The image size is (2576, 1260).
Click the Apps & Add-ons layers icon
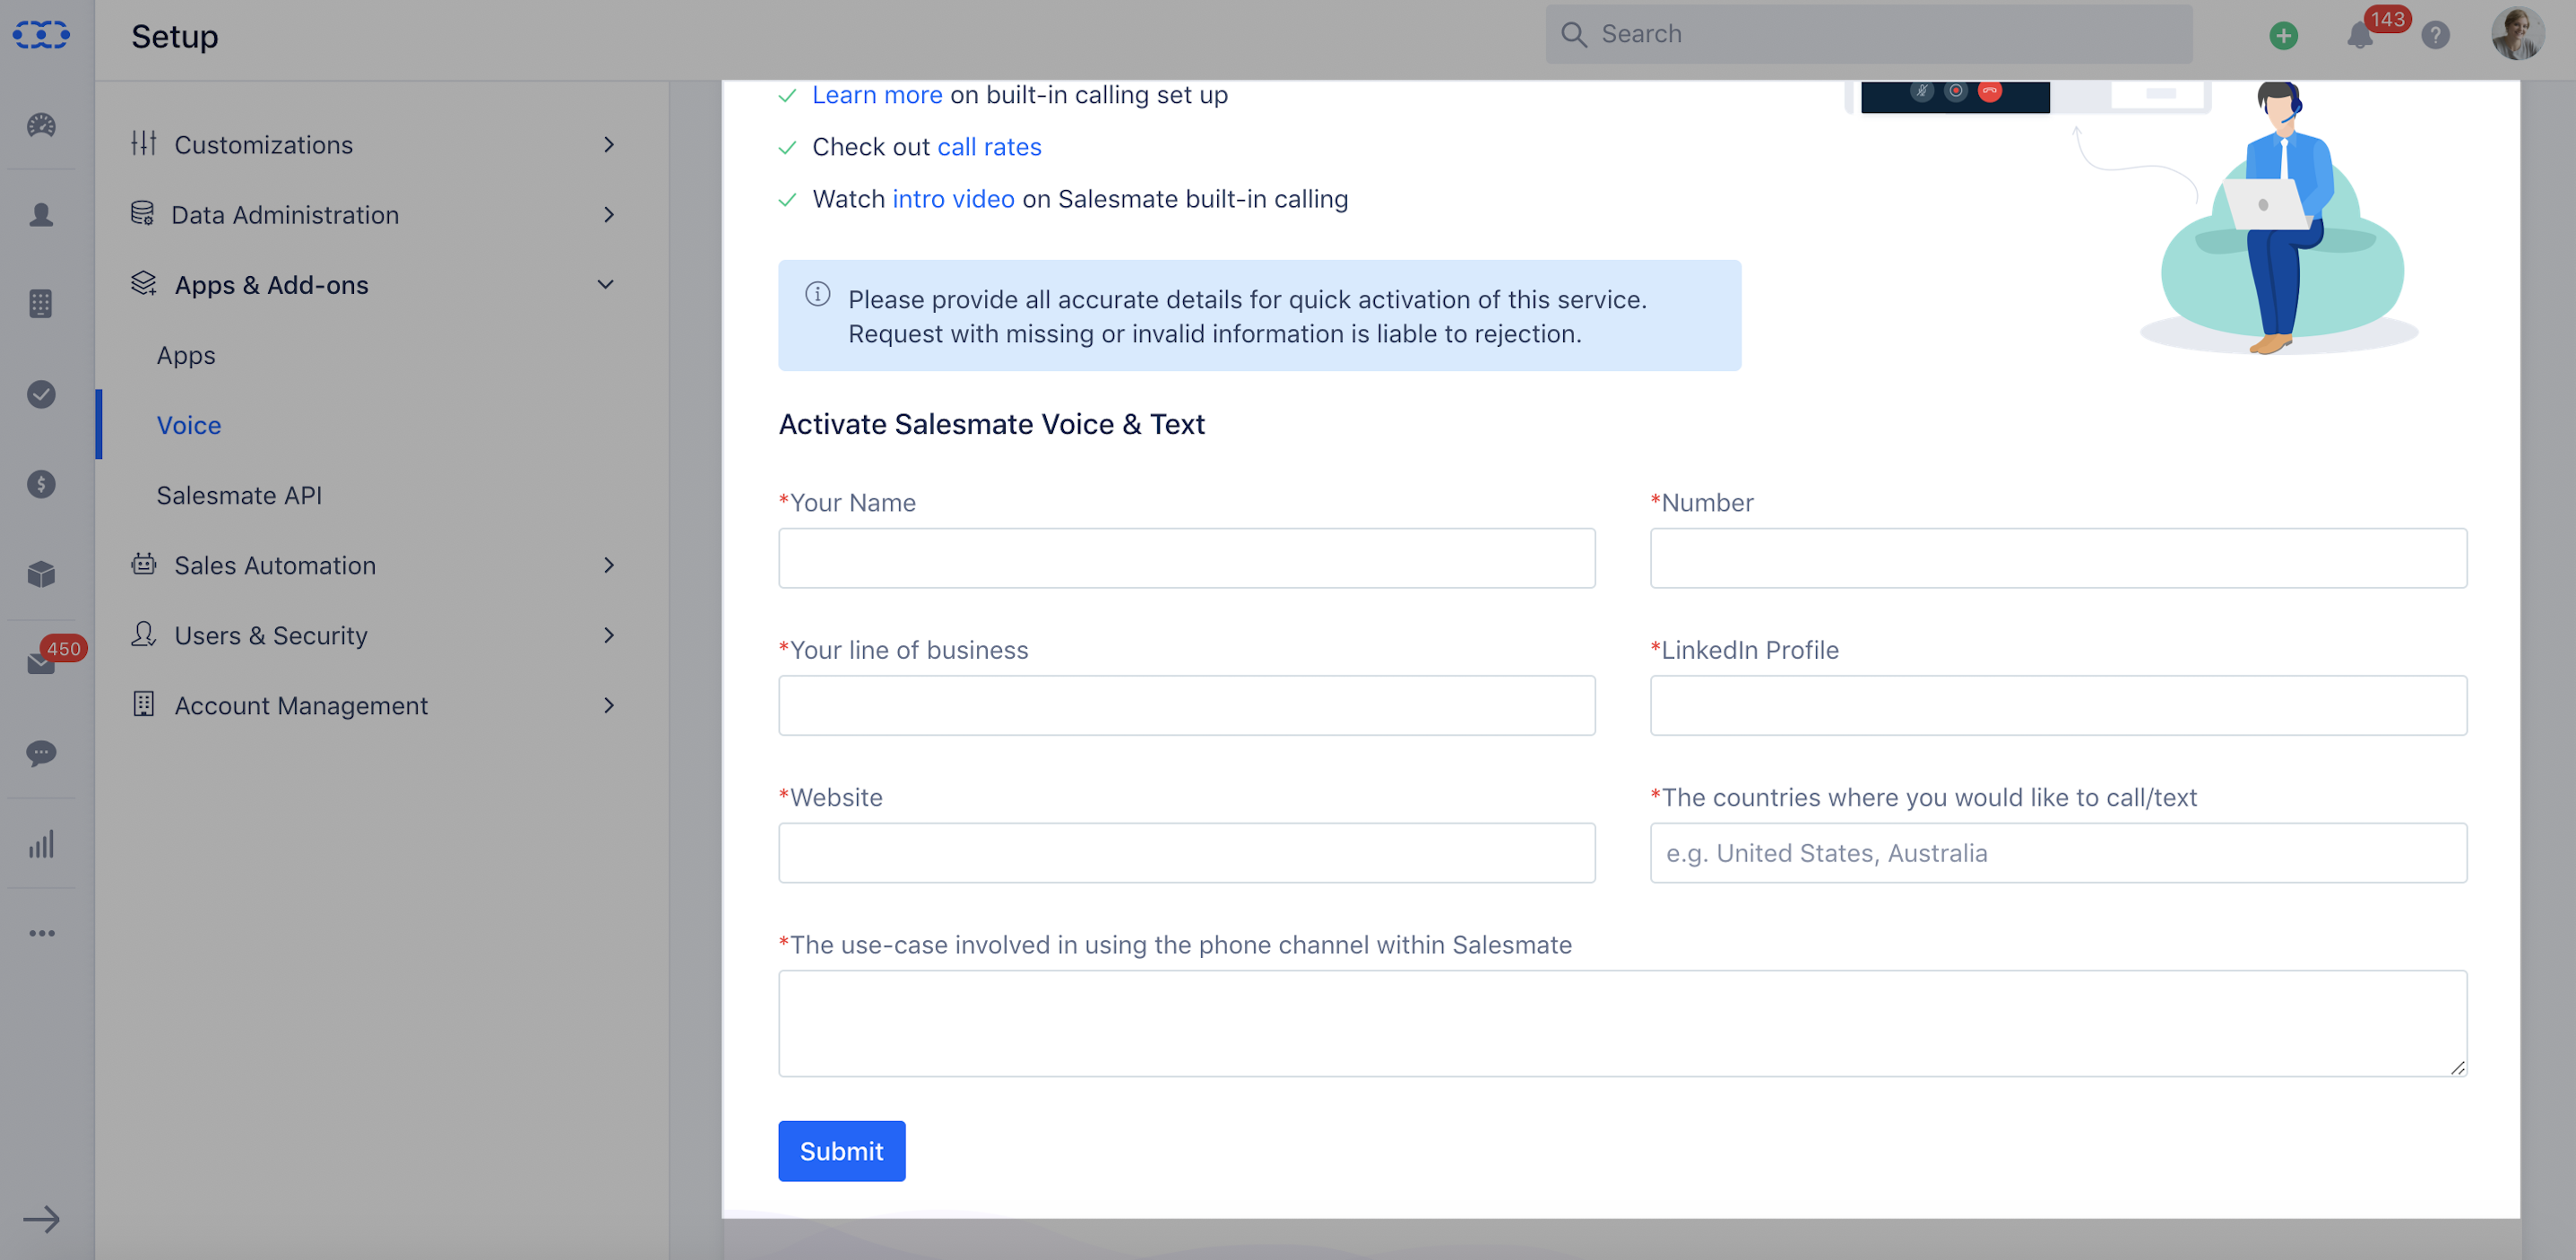(144, 283)
